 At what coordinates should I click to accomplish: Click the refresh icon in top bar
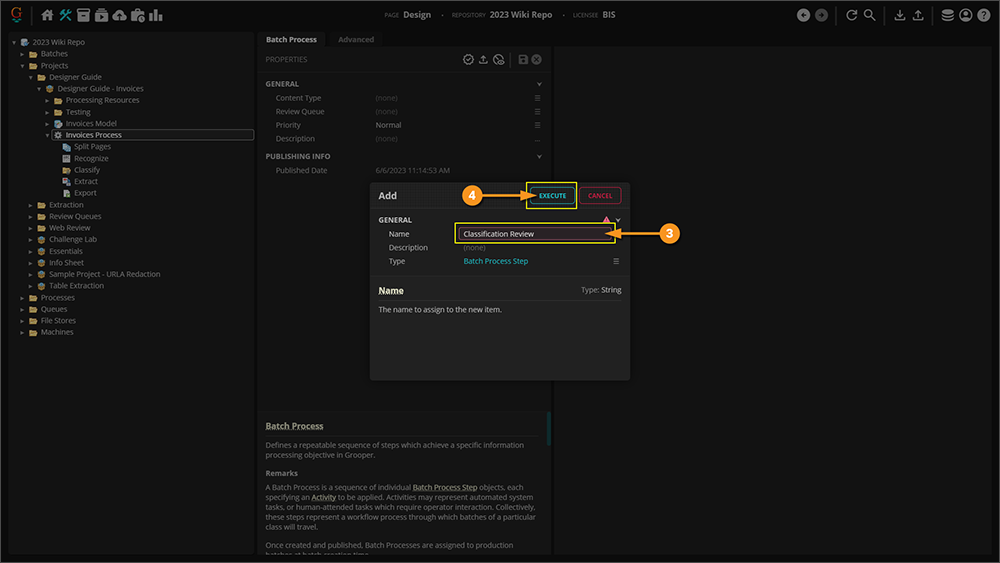point(852,15)
